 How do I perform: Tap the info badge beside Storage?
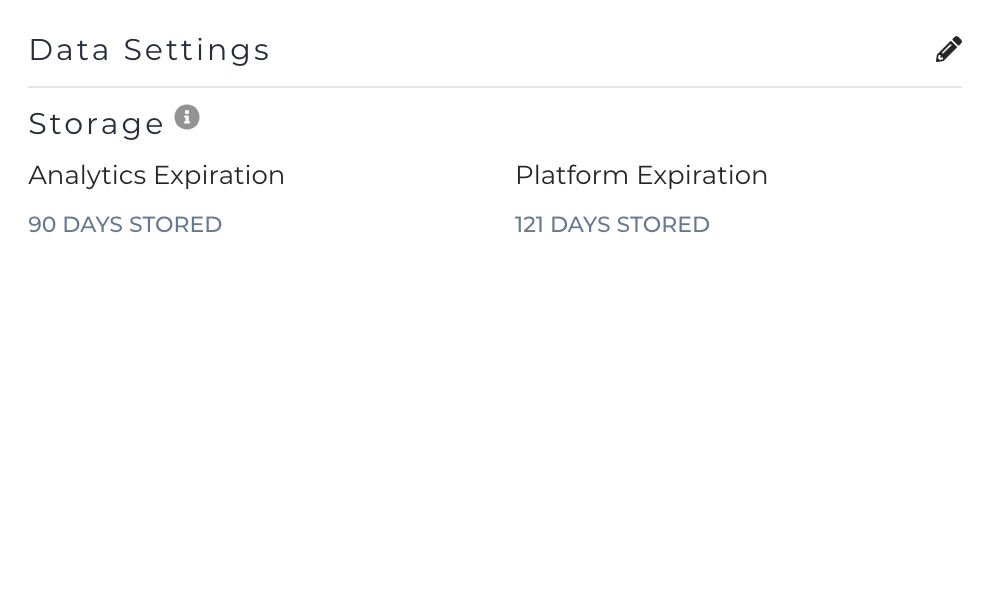click(187, 117)
